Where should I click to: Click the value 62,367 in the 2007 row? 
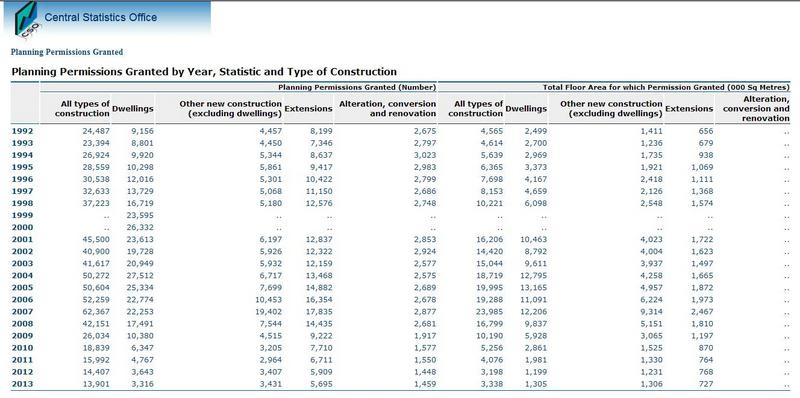(x=96, y=312)
